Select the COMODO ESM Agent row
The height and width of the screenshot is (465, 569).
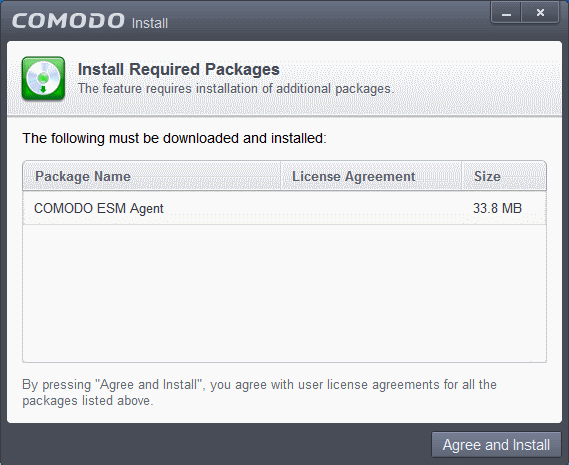point(284,208)
